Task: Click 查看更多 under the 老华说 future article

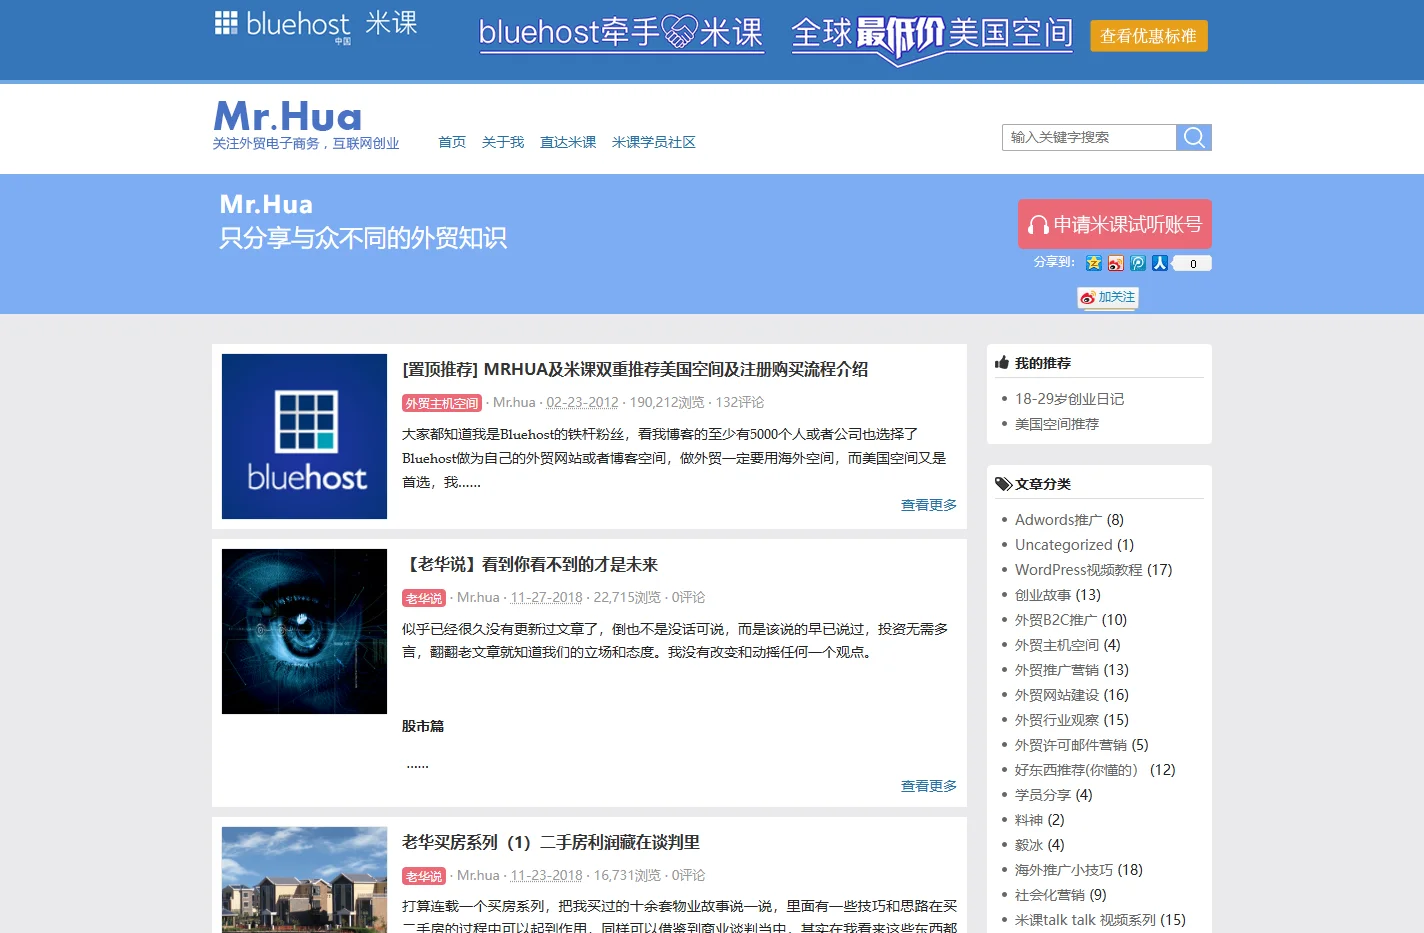Action: [929, 786]
